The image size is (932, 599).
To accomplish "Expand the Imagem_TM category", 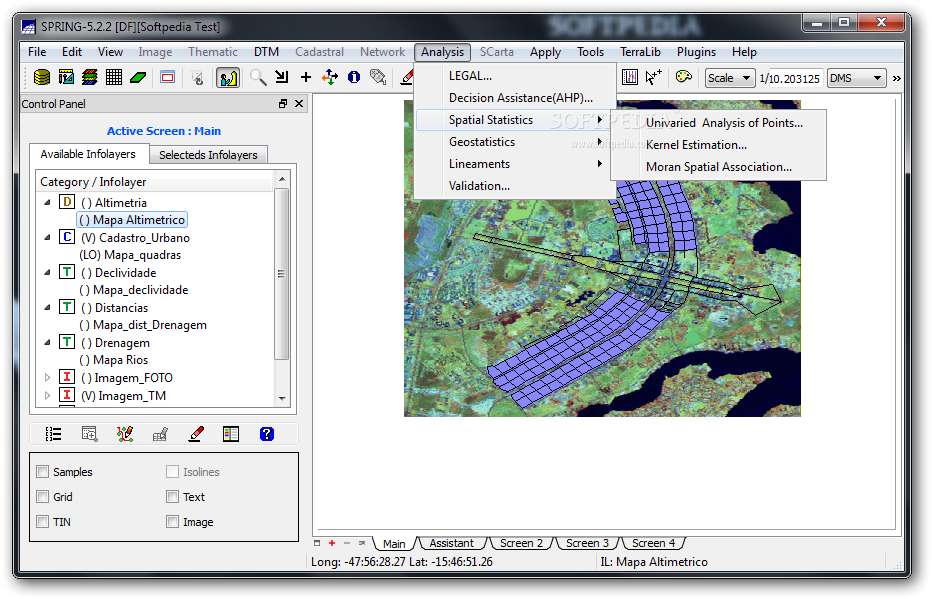I will [48, 395].
